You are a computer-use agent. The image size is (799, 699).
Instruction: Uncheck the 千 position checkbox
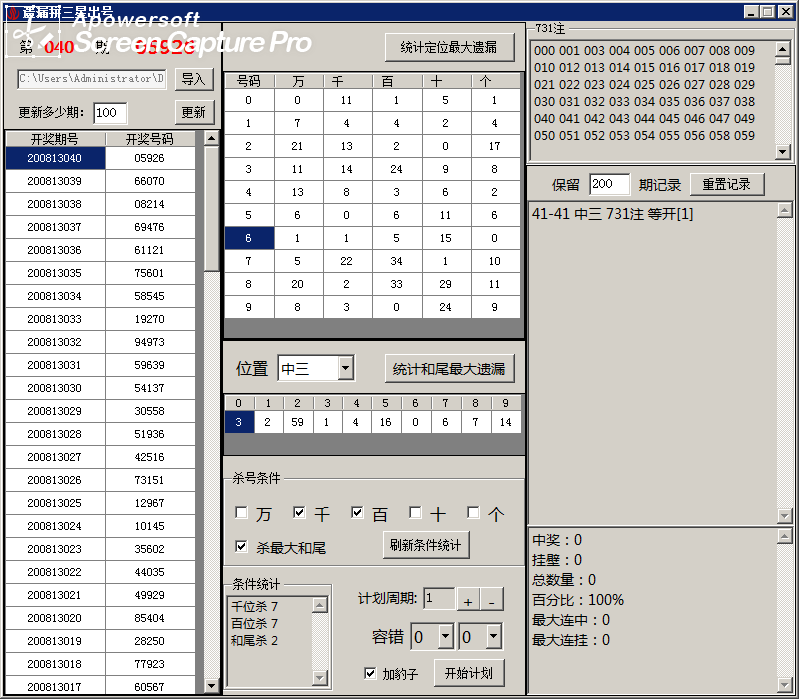point(299,513)
